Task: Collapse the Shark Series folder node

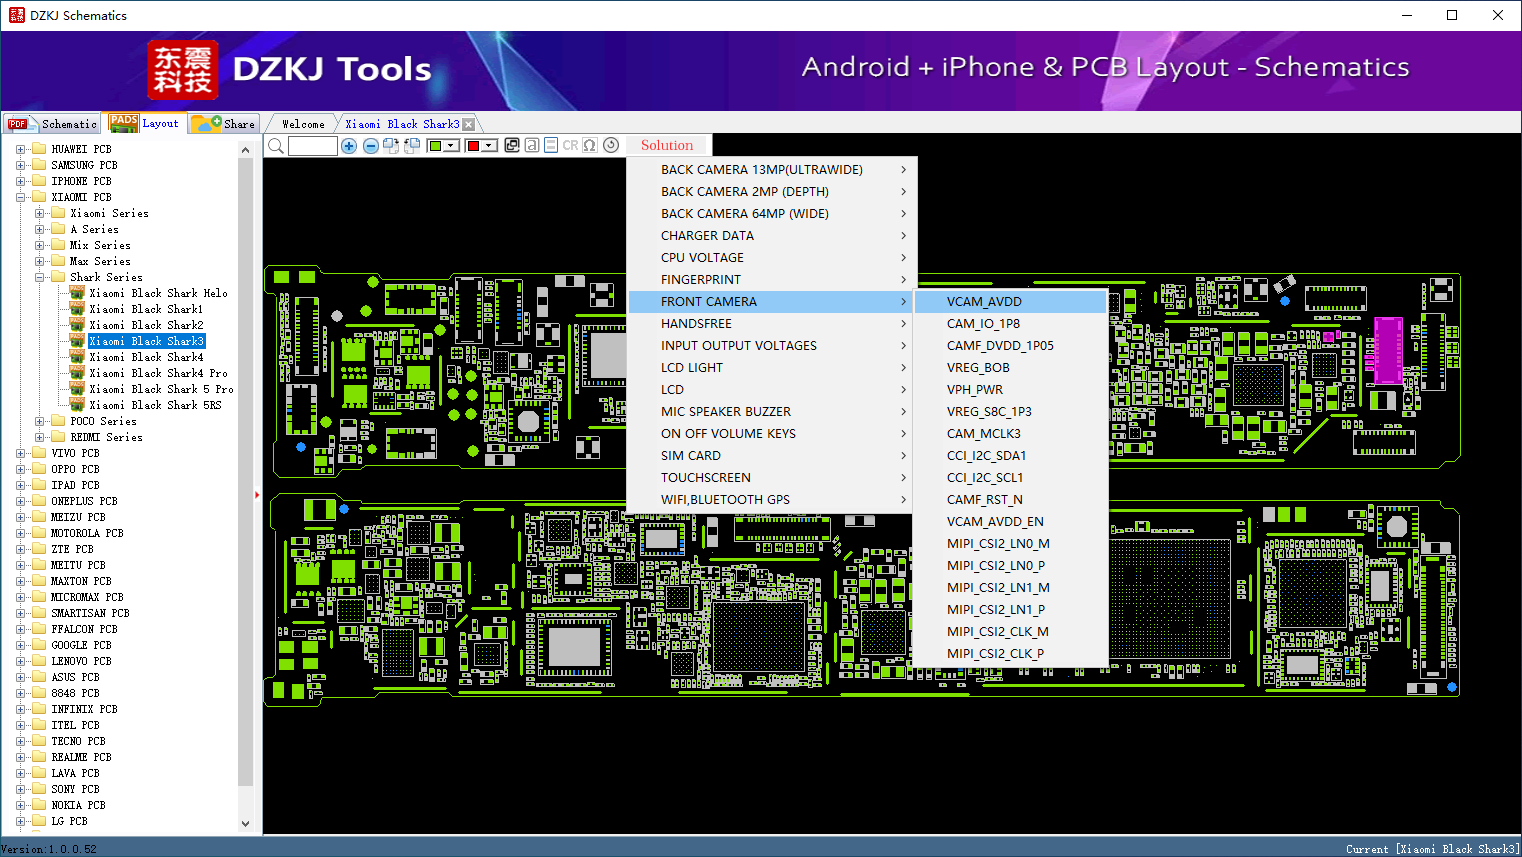Action: pos(39,277)
